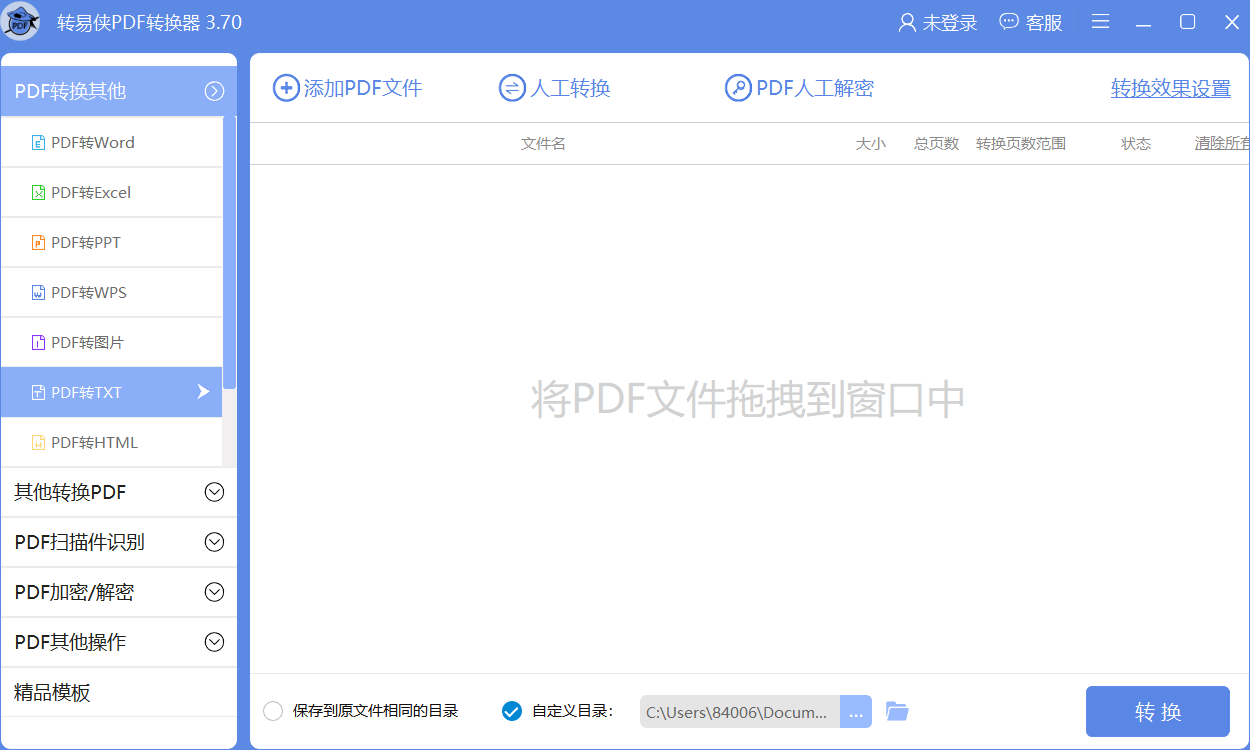Image resolution: width=1250 pixels, height=750 pixels.
Task: Click the PDF转WPS file icon
Action: tap(38, 292)
